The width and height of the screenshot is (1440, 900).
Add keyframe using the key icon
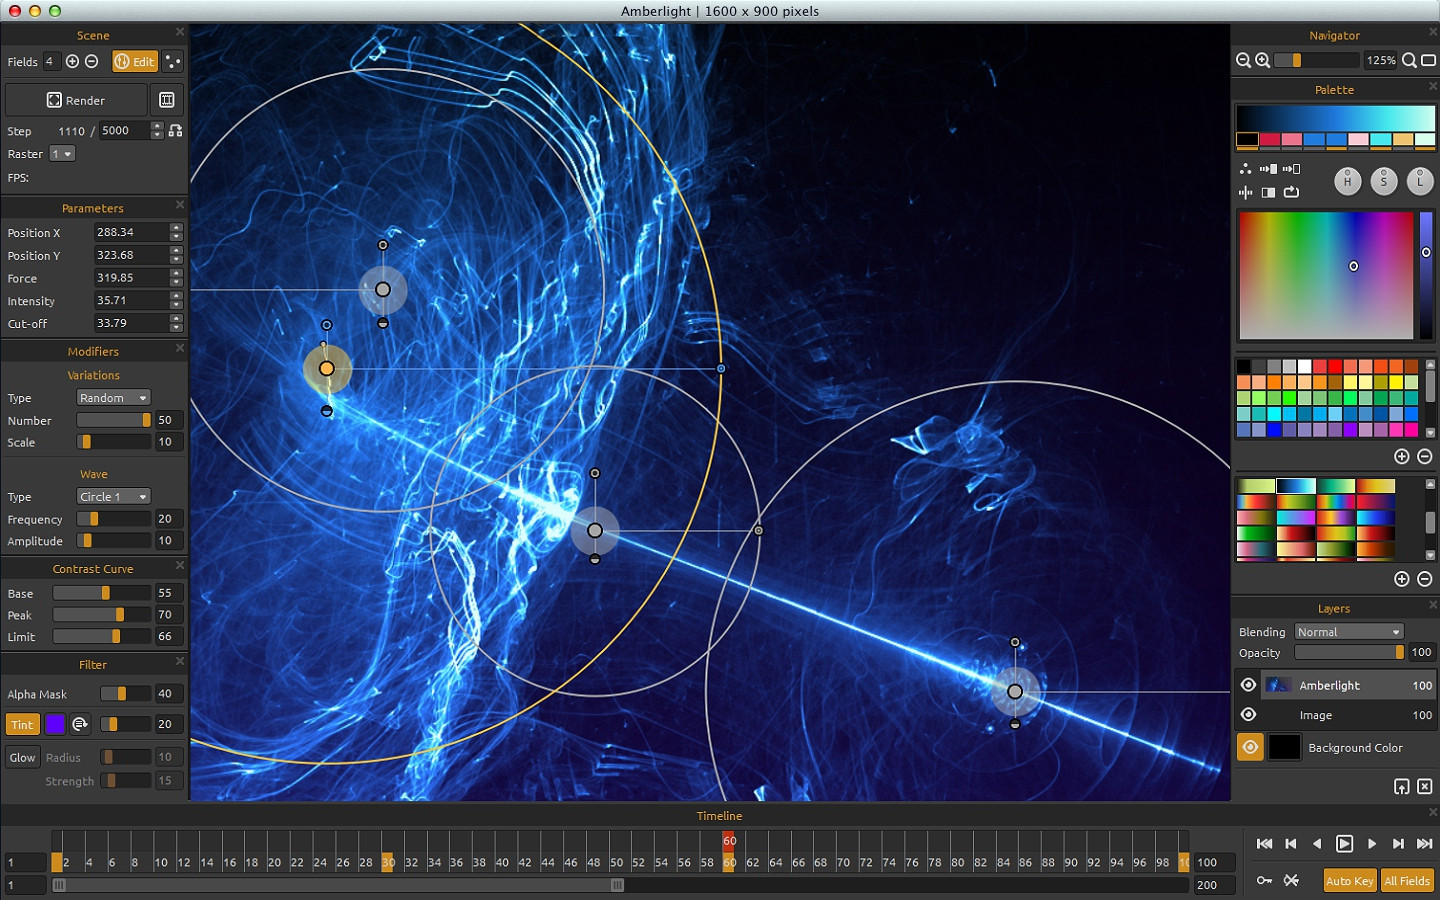1265,880
